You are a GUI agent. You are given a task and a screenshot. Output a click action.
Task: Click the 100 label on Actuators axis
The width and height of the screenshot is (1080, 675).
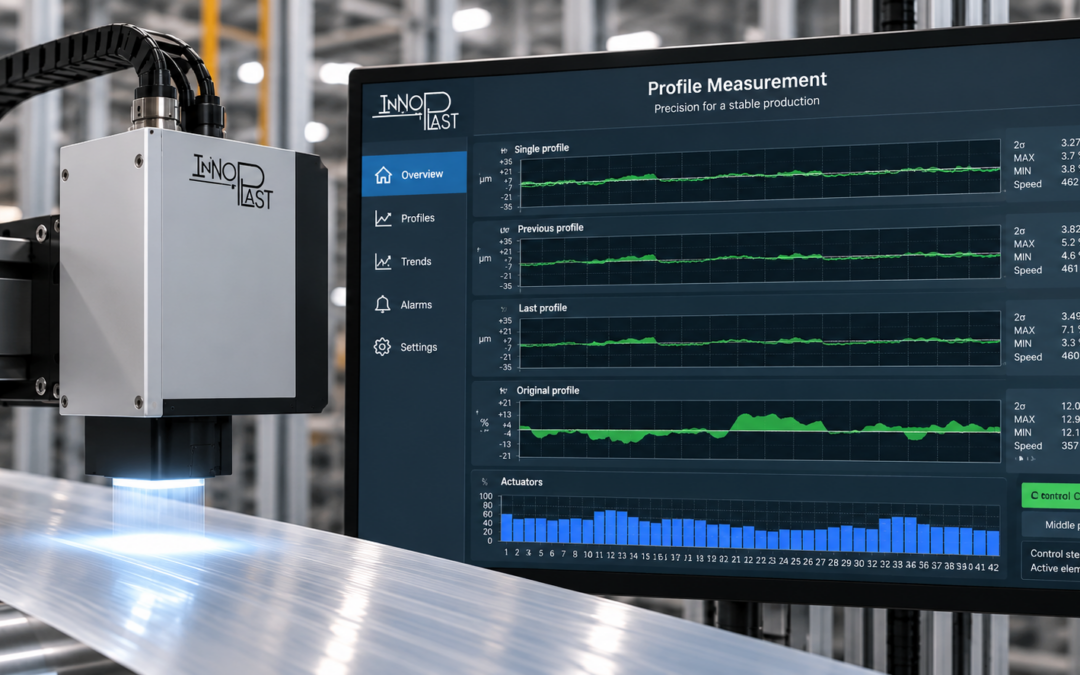tap(486, 496)
